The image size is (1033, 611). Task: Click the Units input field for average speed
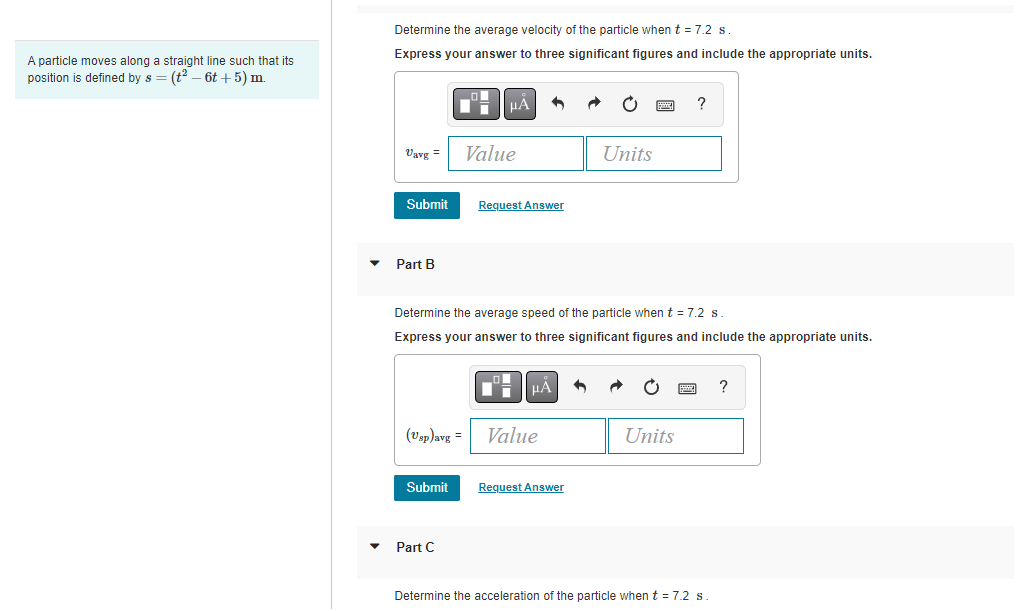click(x=675, y=435)
